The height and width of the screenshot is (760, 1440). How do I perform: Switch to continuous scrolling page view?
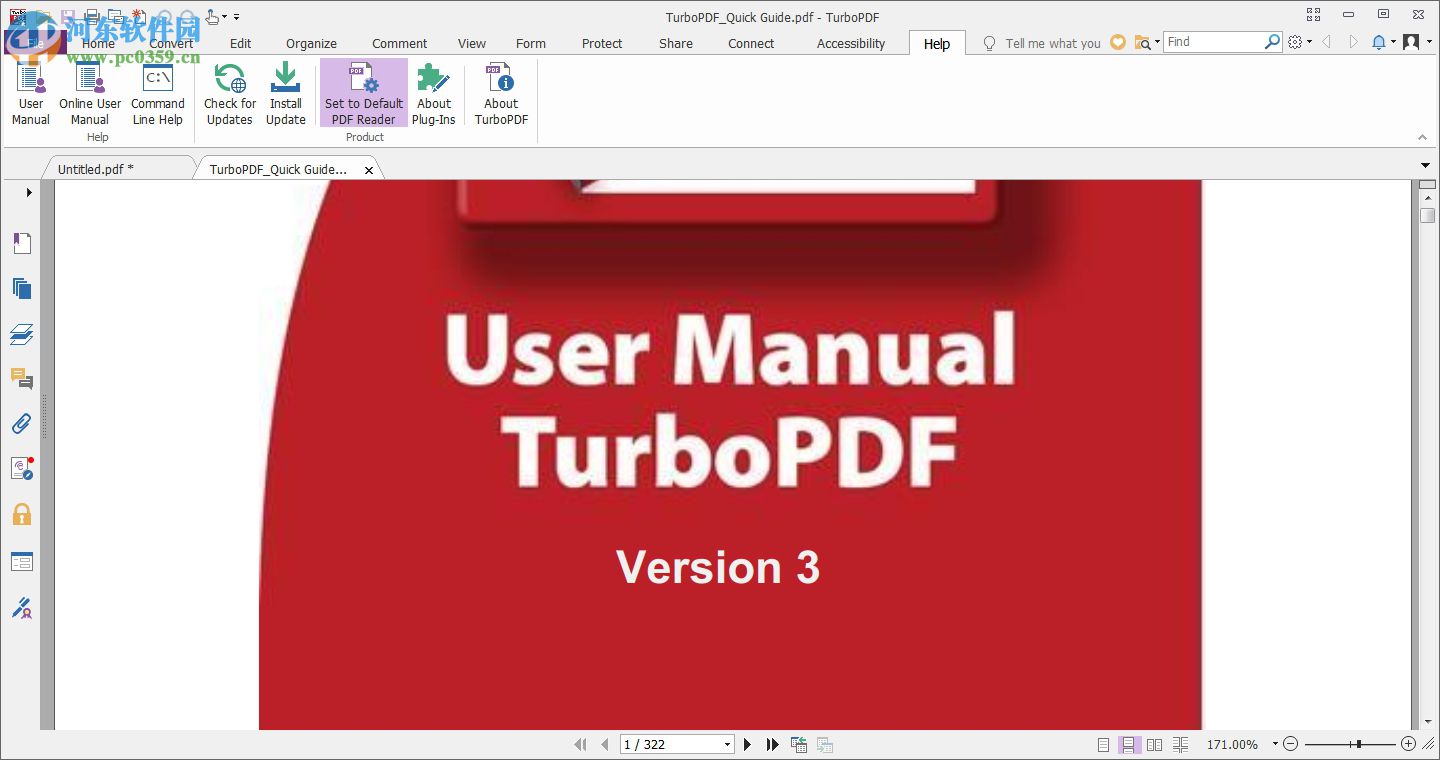(x=1129, y=744)
